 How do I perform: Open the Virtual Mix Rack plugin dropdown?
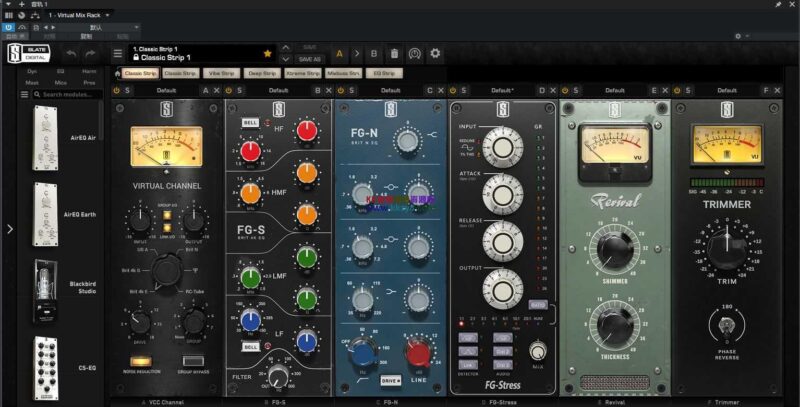coord(107,15)
